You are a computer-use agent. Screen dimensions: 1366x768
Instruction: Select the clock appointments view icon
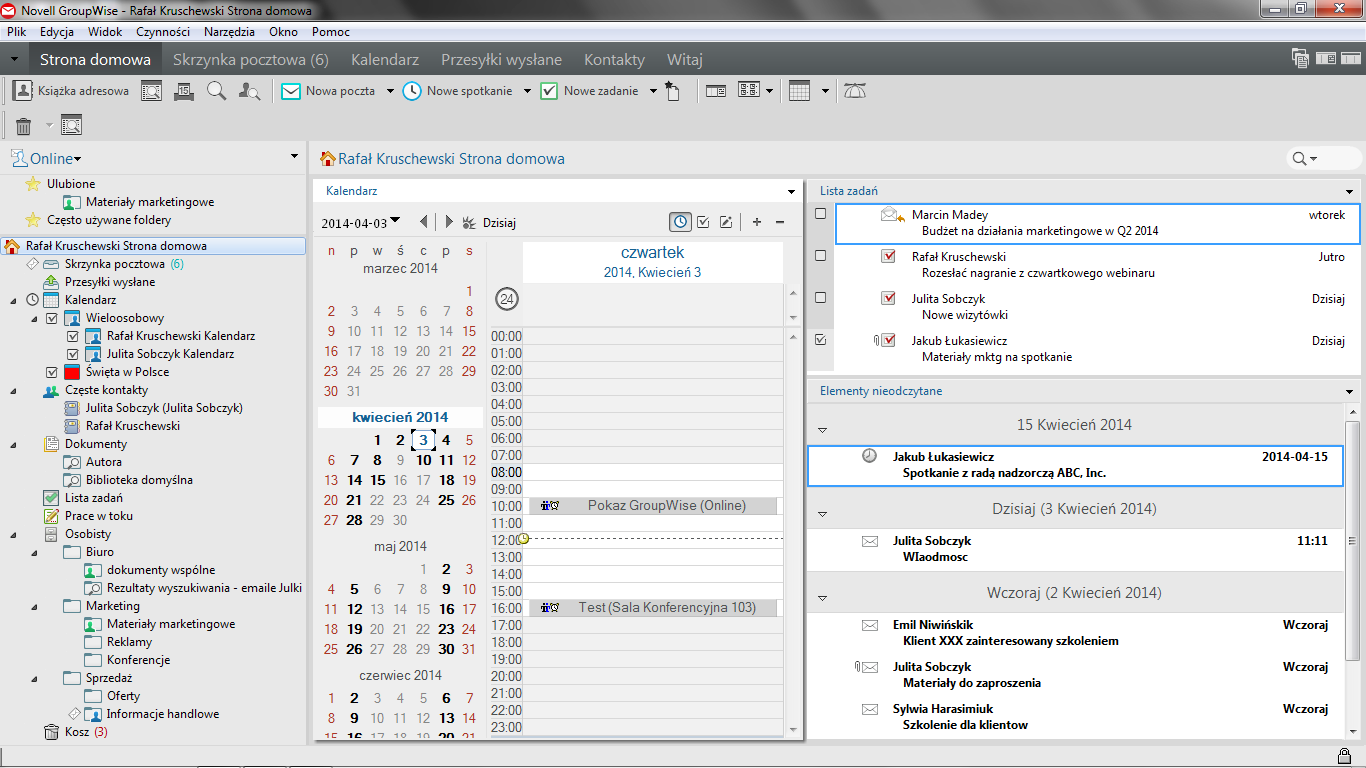pyautogui.click(x=680, y=222)
